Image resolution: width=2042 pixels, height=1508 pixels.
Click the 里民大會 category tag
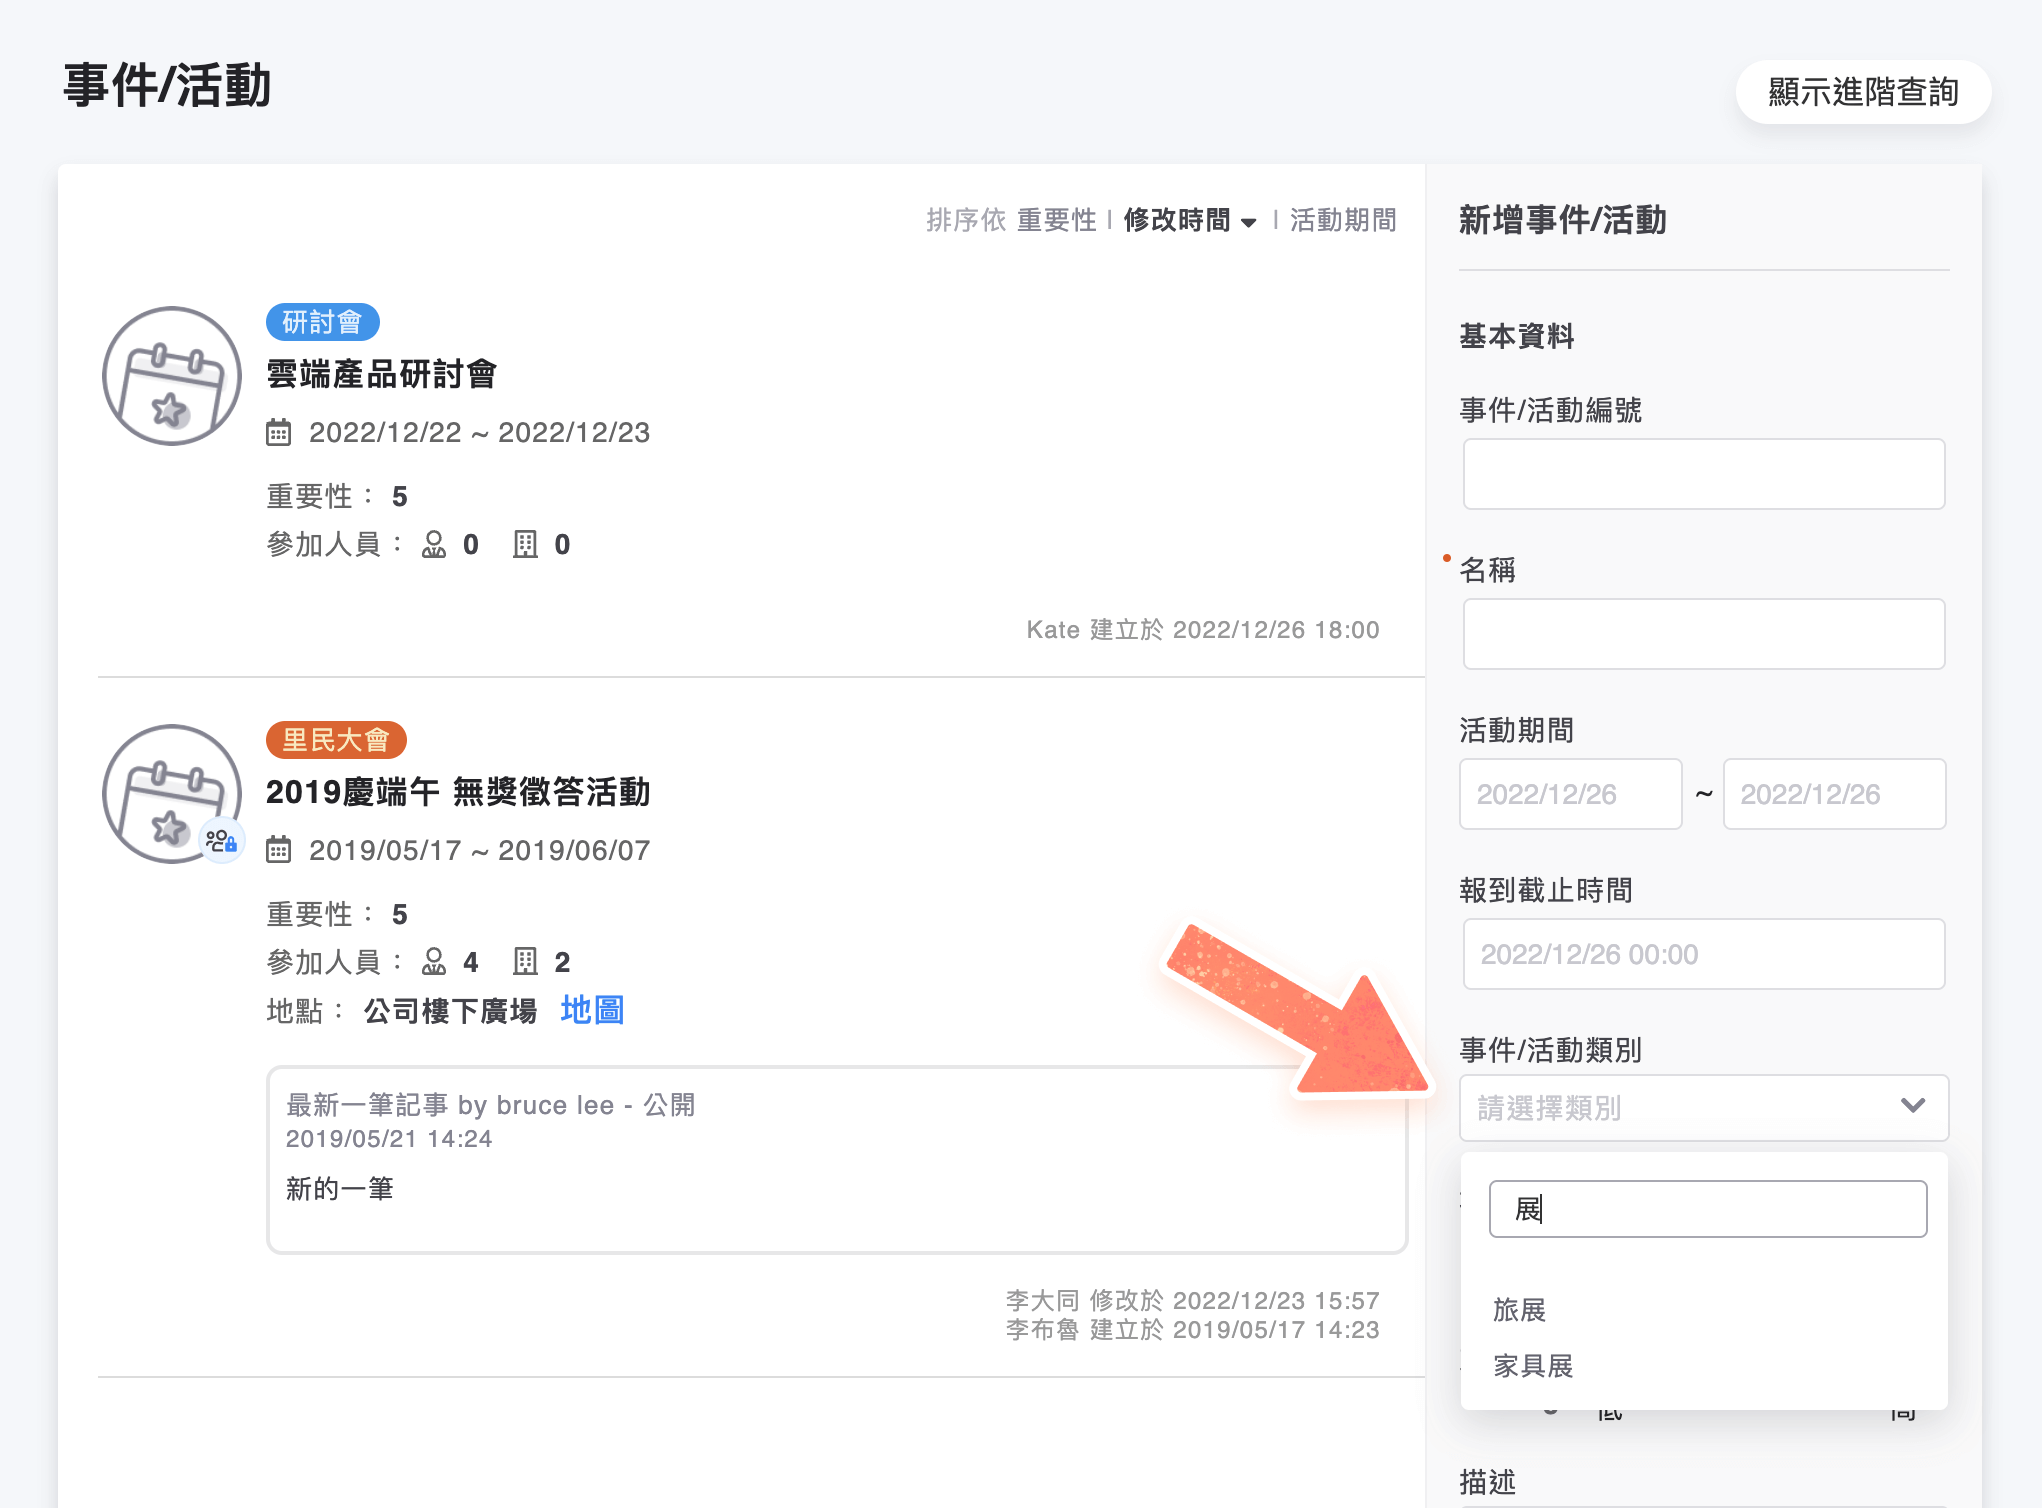tap(336, 740)
